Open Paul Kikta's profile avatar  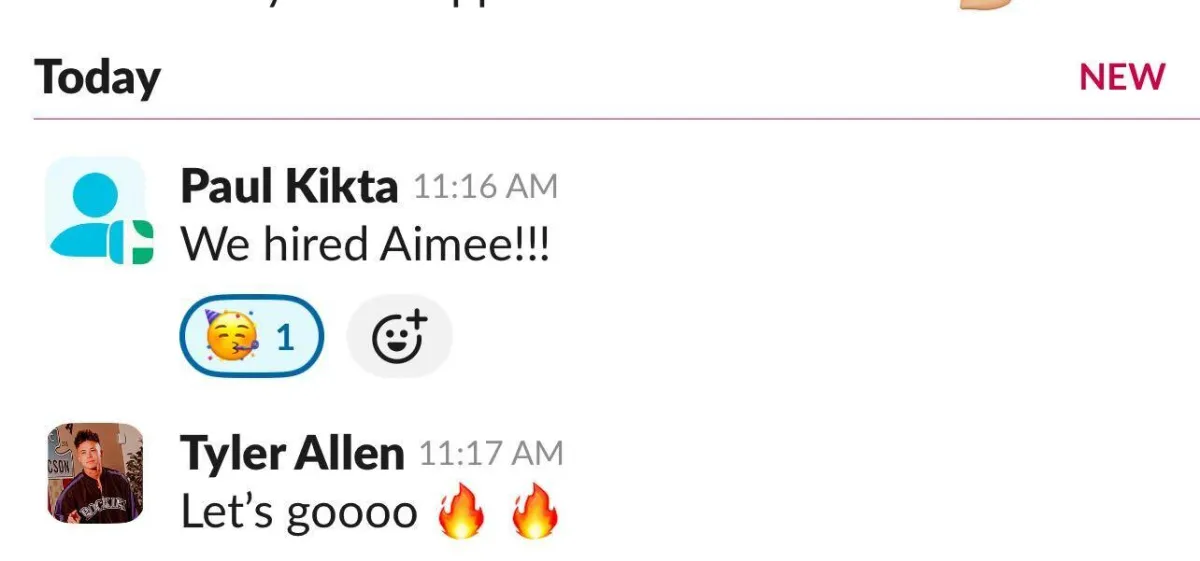(x=96, y=208)
